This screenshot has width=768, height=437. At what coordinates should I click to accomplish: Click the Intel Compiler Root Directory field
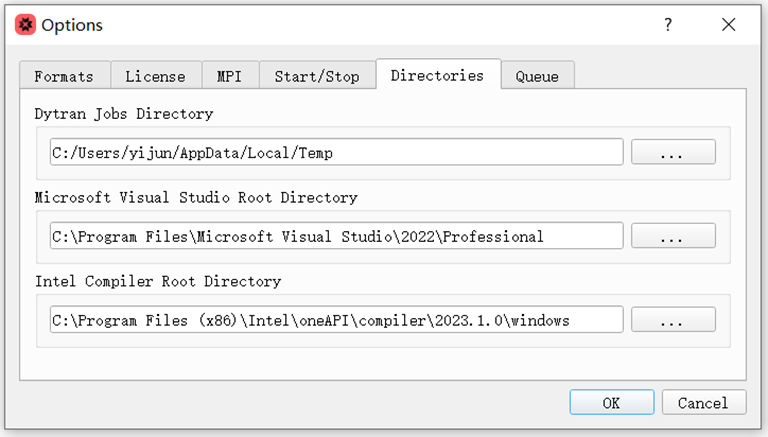[336, 320]
